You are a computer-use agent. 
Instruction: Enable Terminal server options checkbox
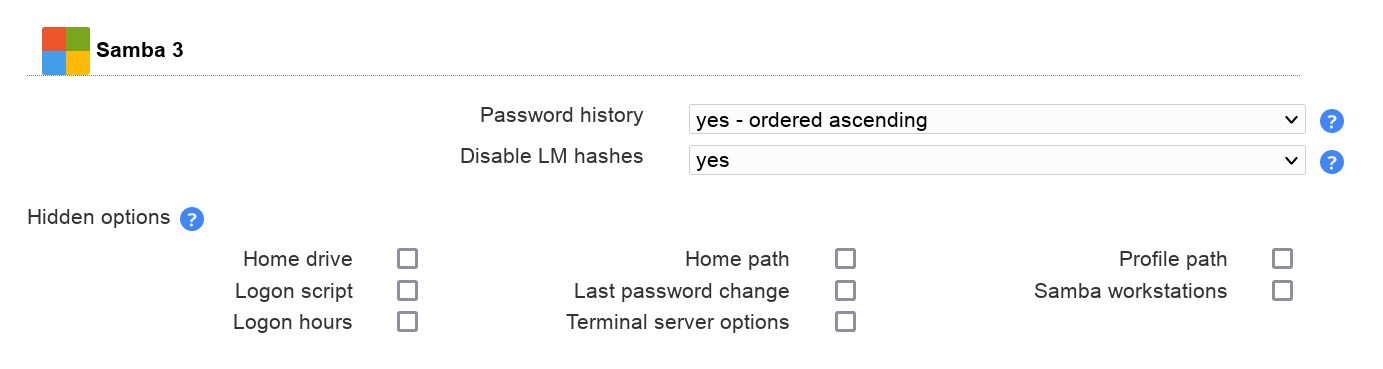point(845,322)
